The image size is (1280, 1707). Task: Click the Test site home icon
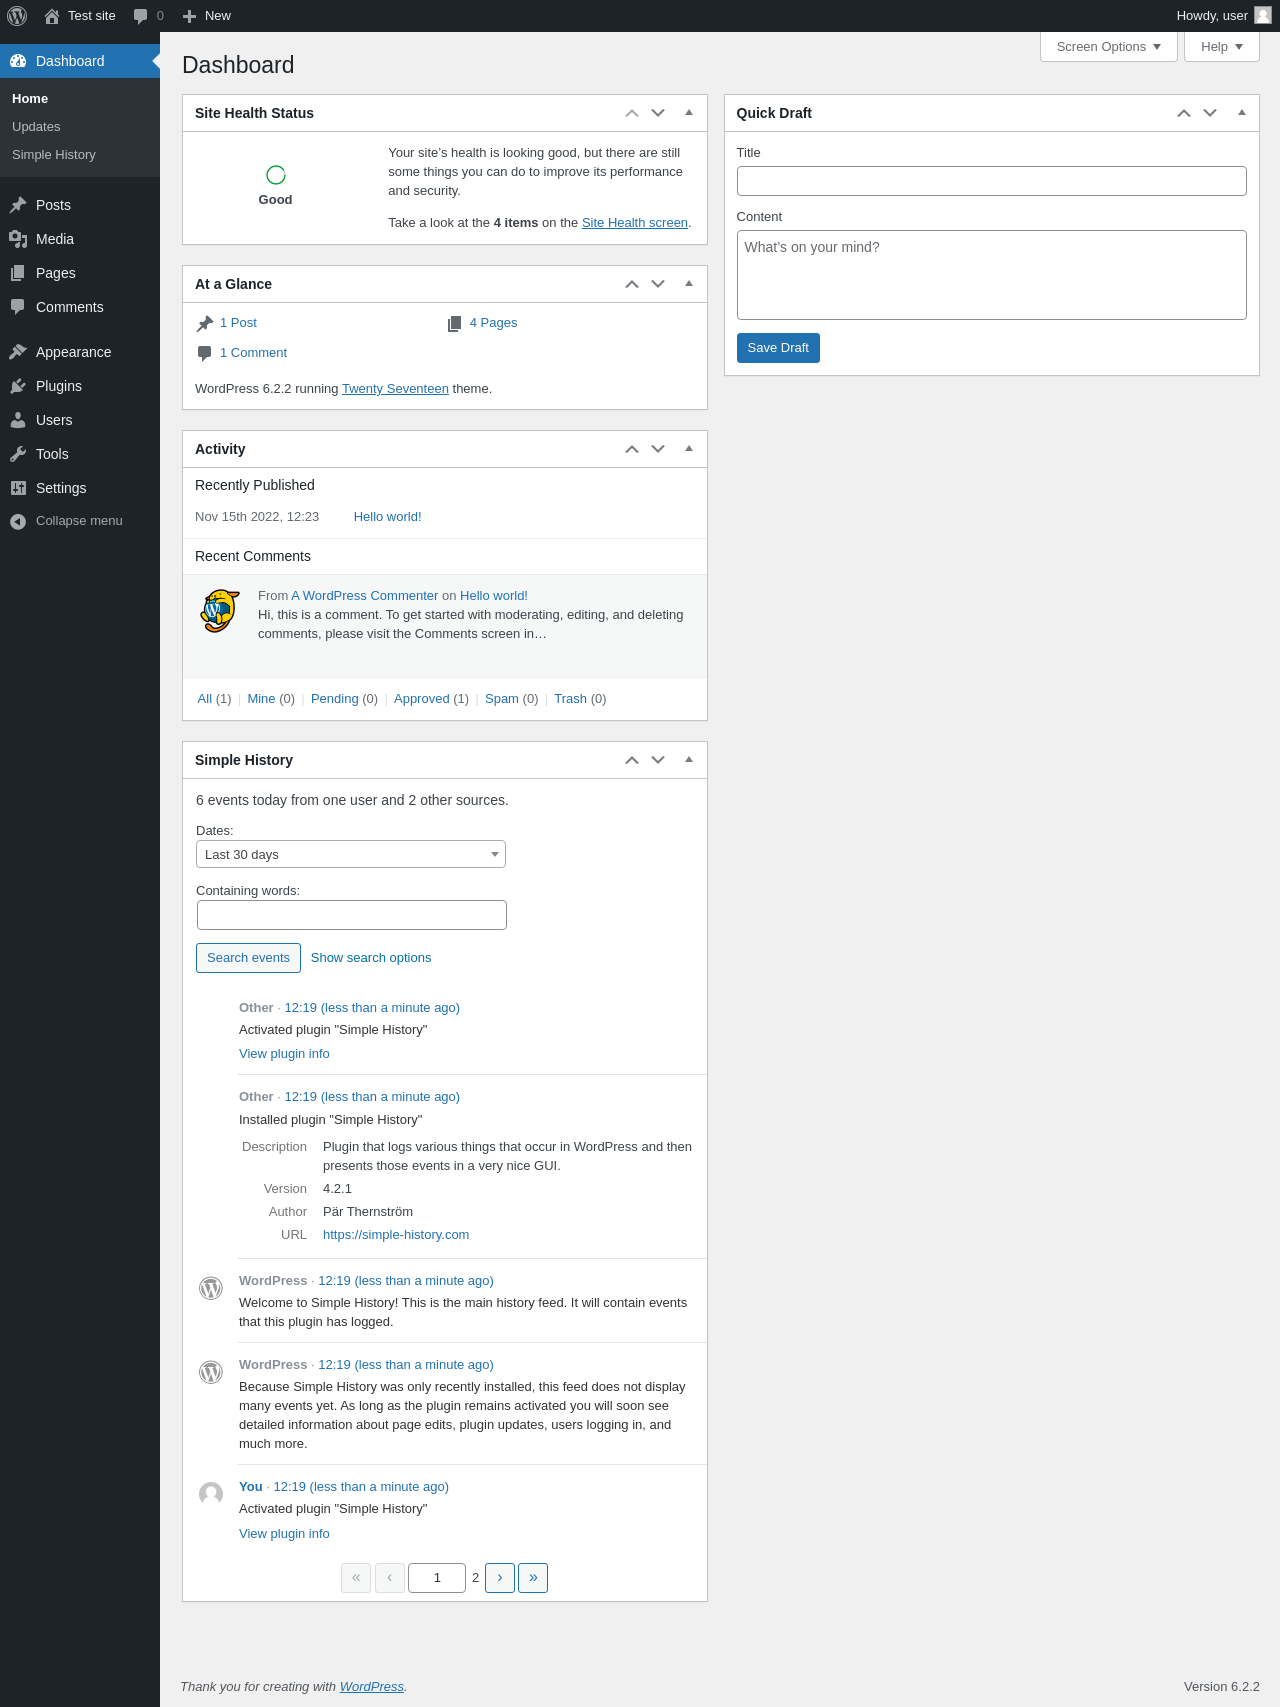point(52,16)
